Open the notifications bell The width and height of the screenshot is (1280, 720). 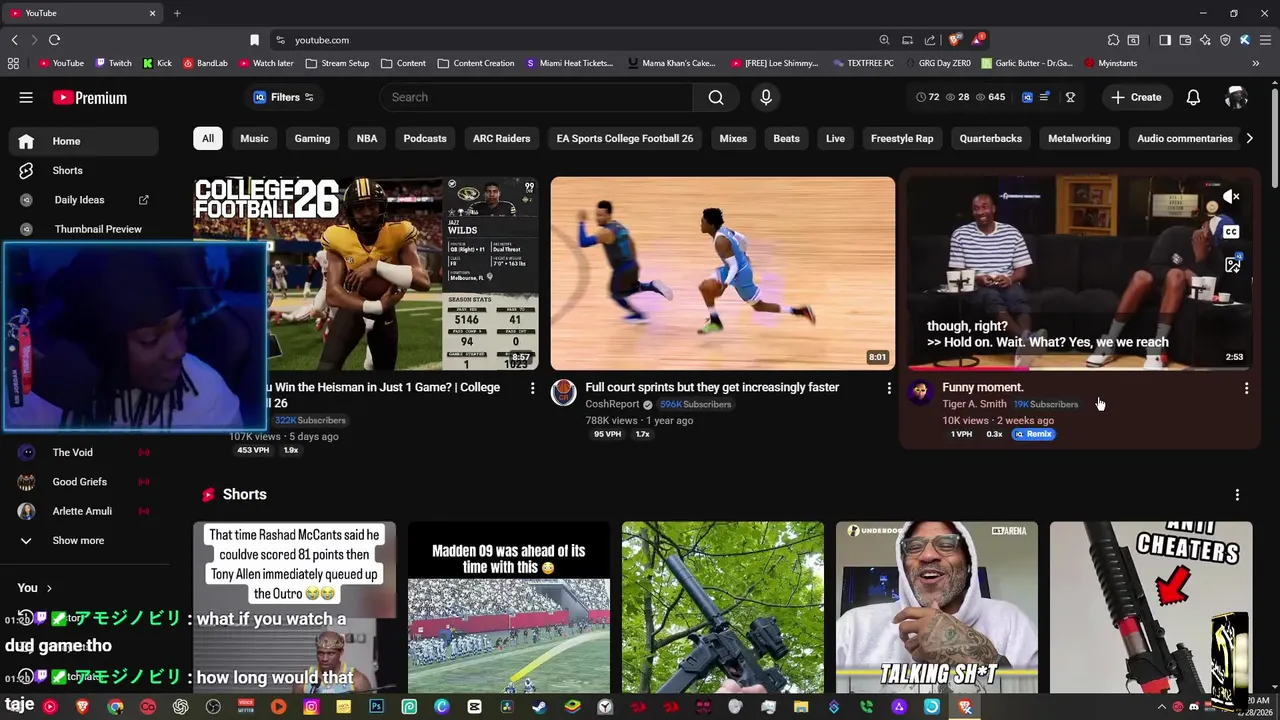[1193, 97]
